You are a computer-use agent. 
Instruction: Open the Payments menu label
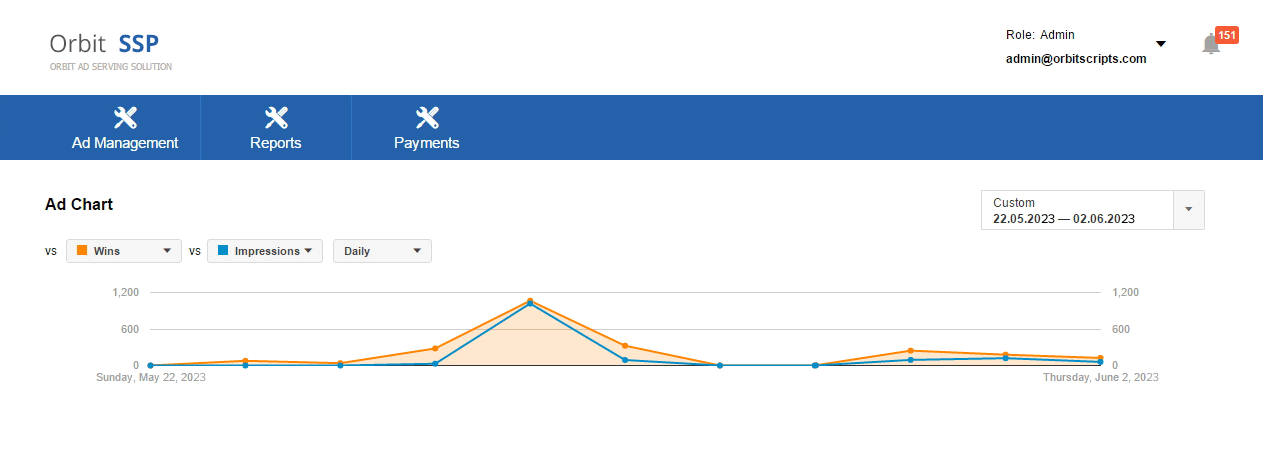click(427, 143)
